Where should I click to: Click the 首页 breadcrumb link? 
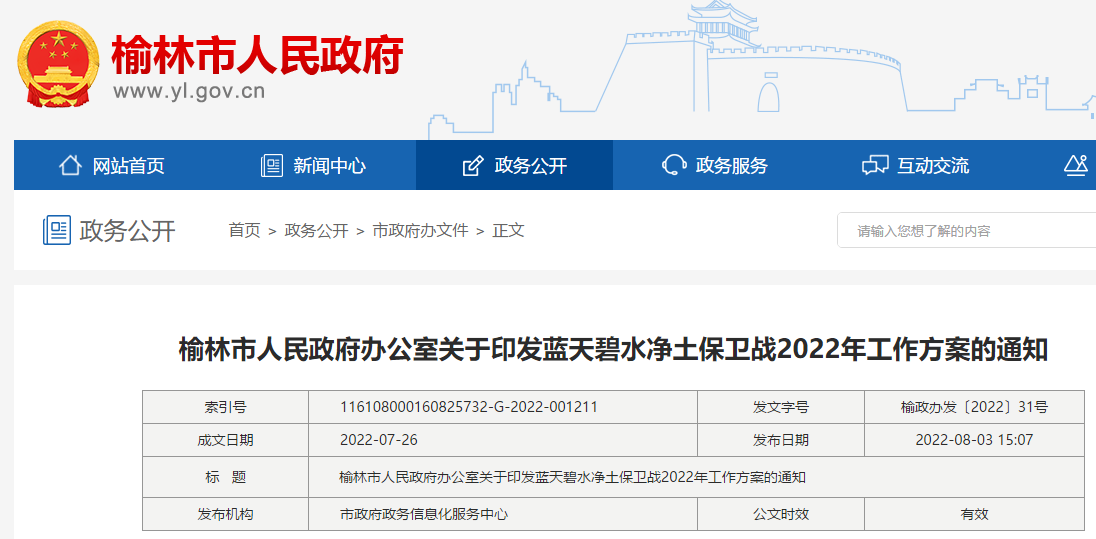pyautogui.click(x=245, y=230)
